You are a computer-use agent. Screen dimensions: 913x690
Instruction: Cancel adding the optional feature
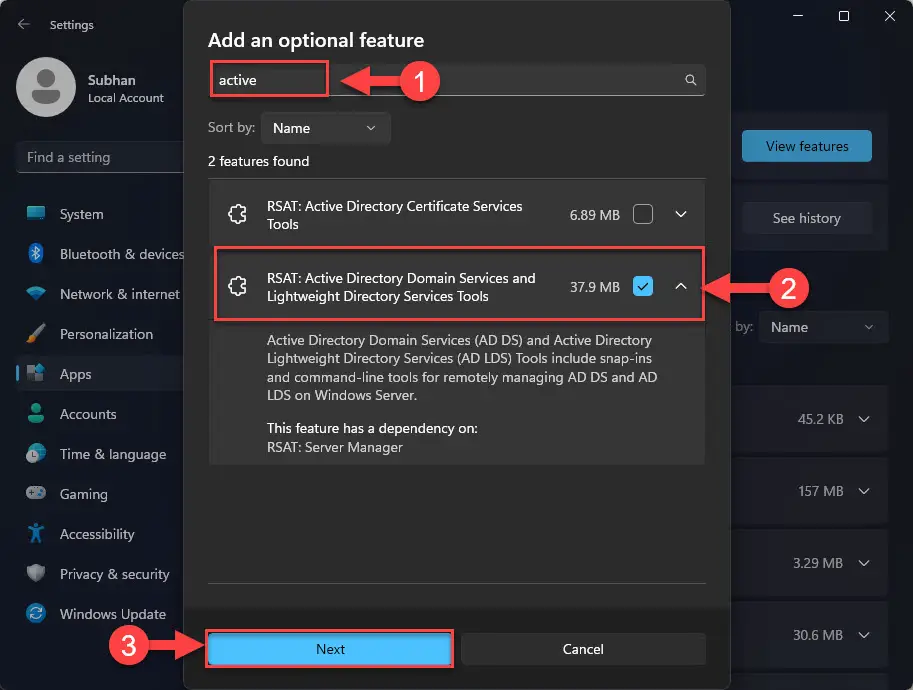pyautogui.click(x=583, y=649)
